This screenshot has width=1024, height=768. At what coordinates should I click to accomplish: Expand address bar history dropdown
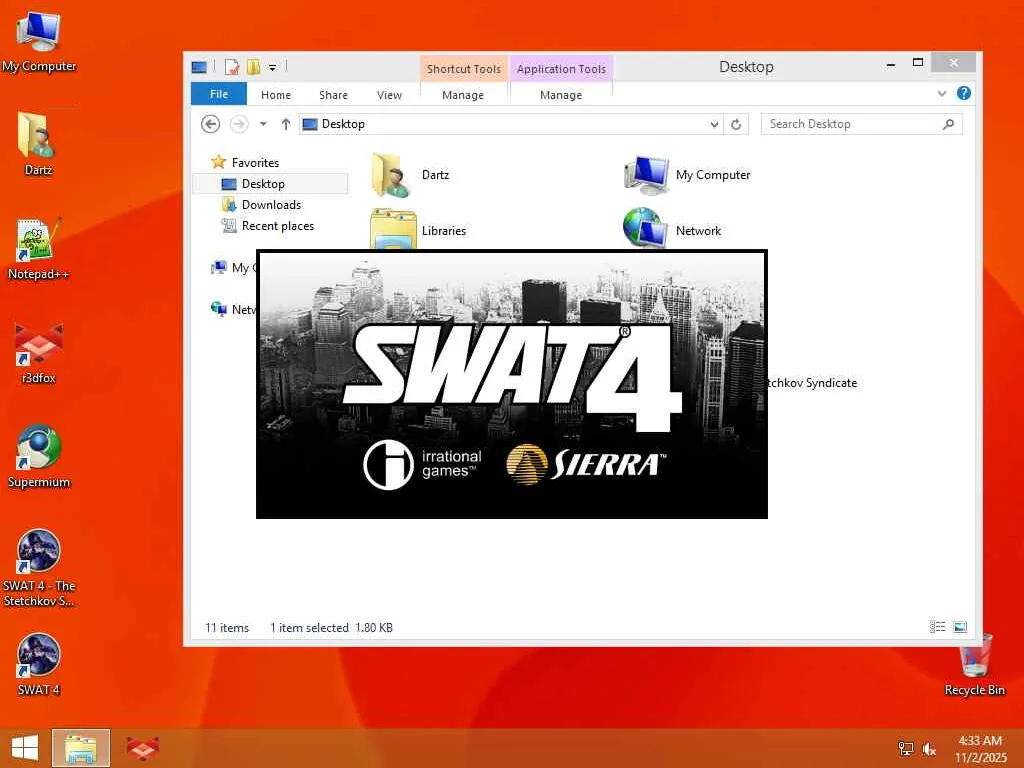point(714,124)
